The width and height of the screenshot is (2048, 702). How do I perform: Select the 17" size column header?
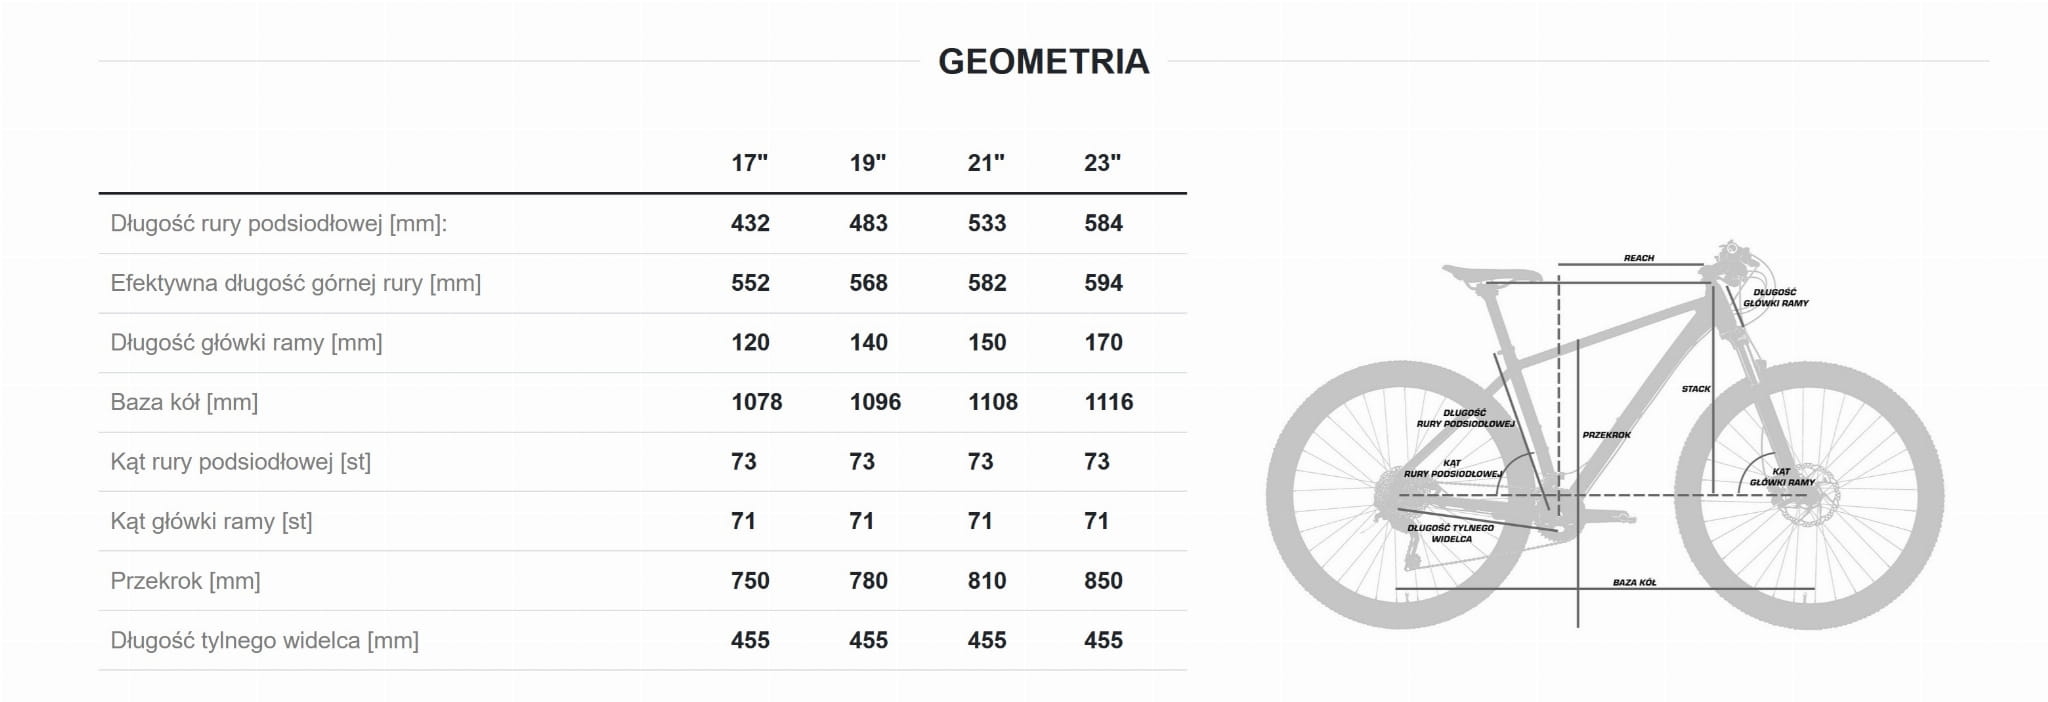pos(749,163)
